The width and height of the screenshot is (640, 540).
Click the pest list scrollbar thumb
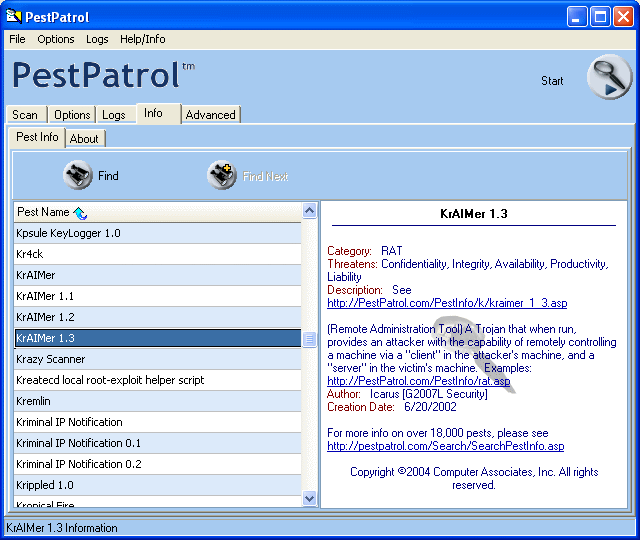pyautogui.click(x=310, y=339)
